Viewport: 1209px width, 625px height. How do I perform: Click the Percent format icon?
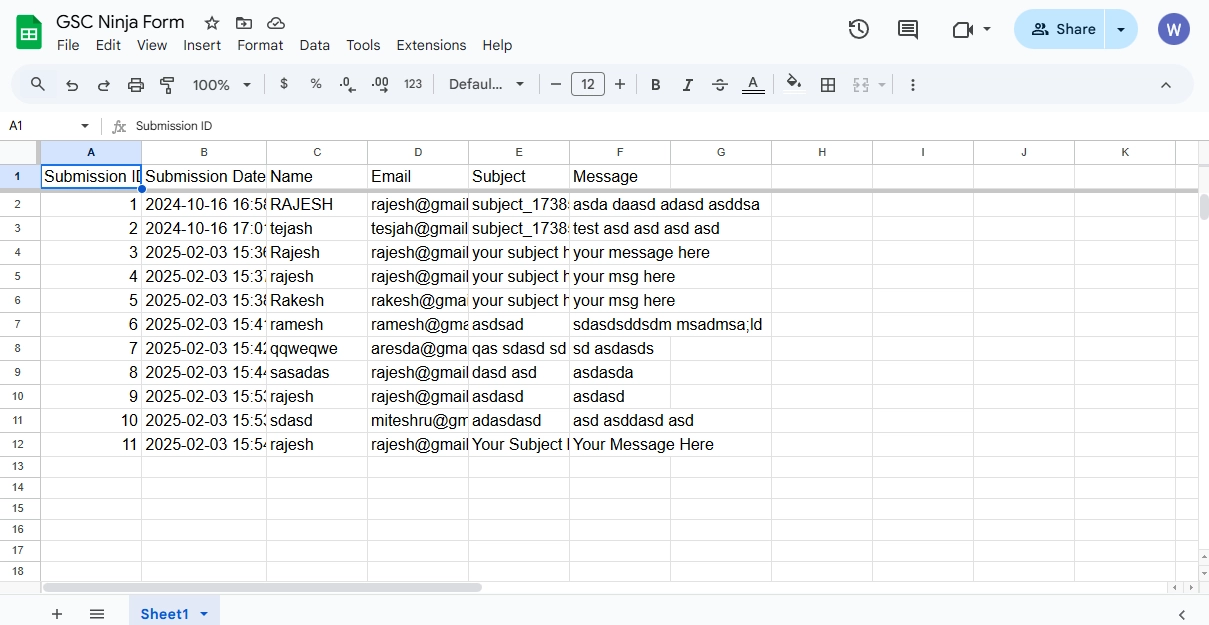point(315,84)
